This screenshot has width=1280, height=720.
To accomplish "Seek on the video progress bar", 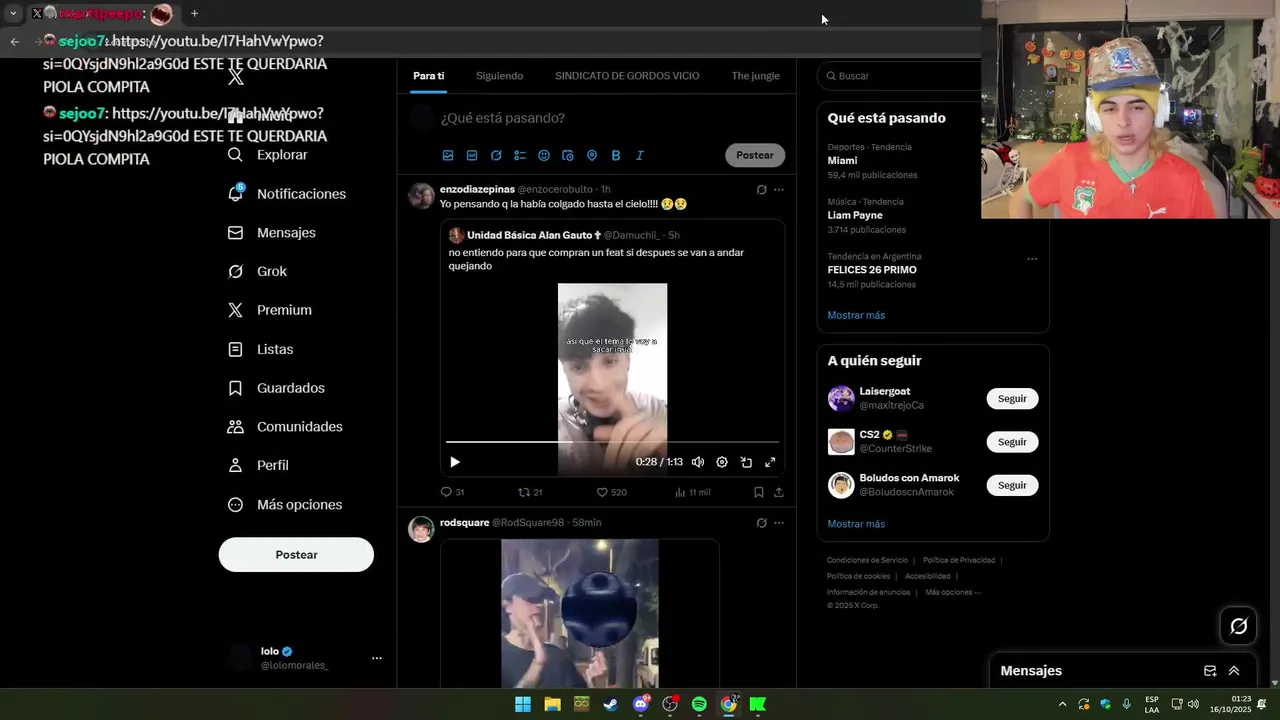I will pyautogui.click(x=612, y=441).
